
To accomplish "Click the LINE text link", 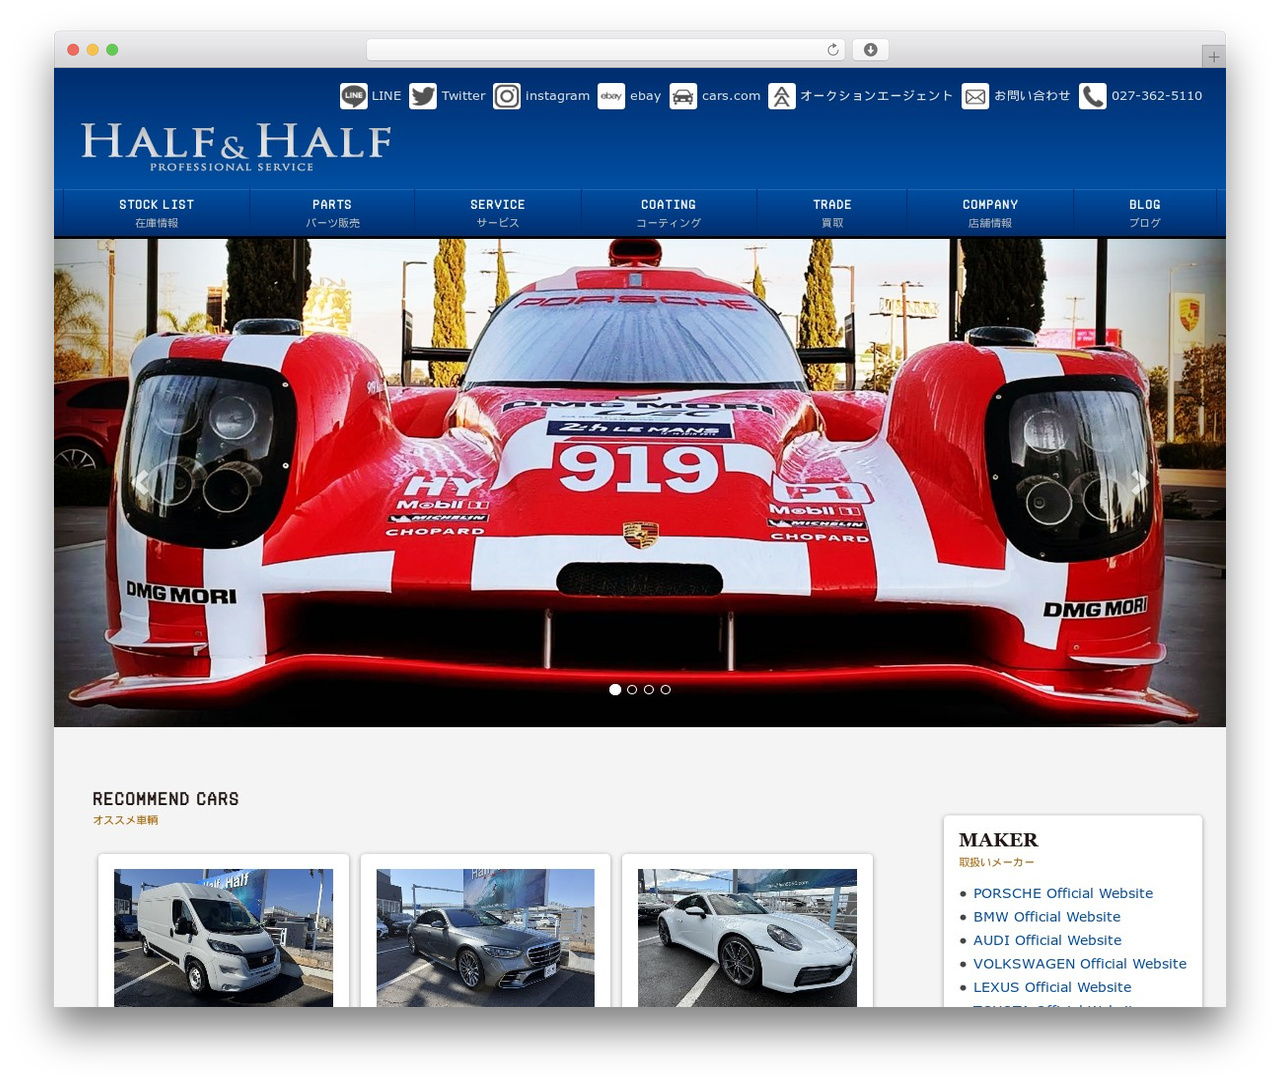I will 386,96.
